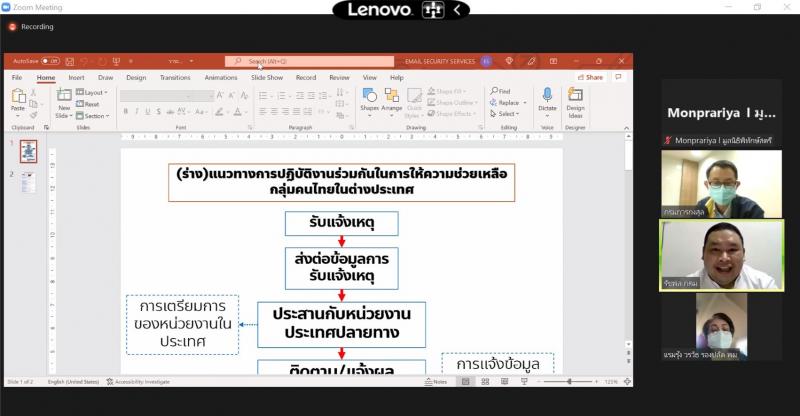Toggle Bold formatting
The image size is (800, 416).
126,111
